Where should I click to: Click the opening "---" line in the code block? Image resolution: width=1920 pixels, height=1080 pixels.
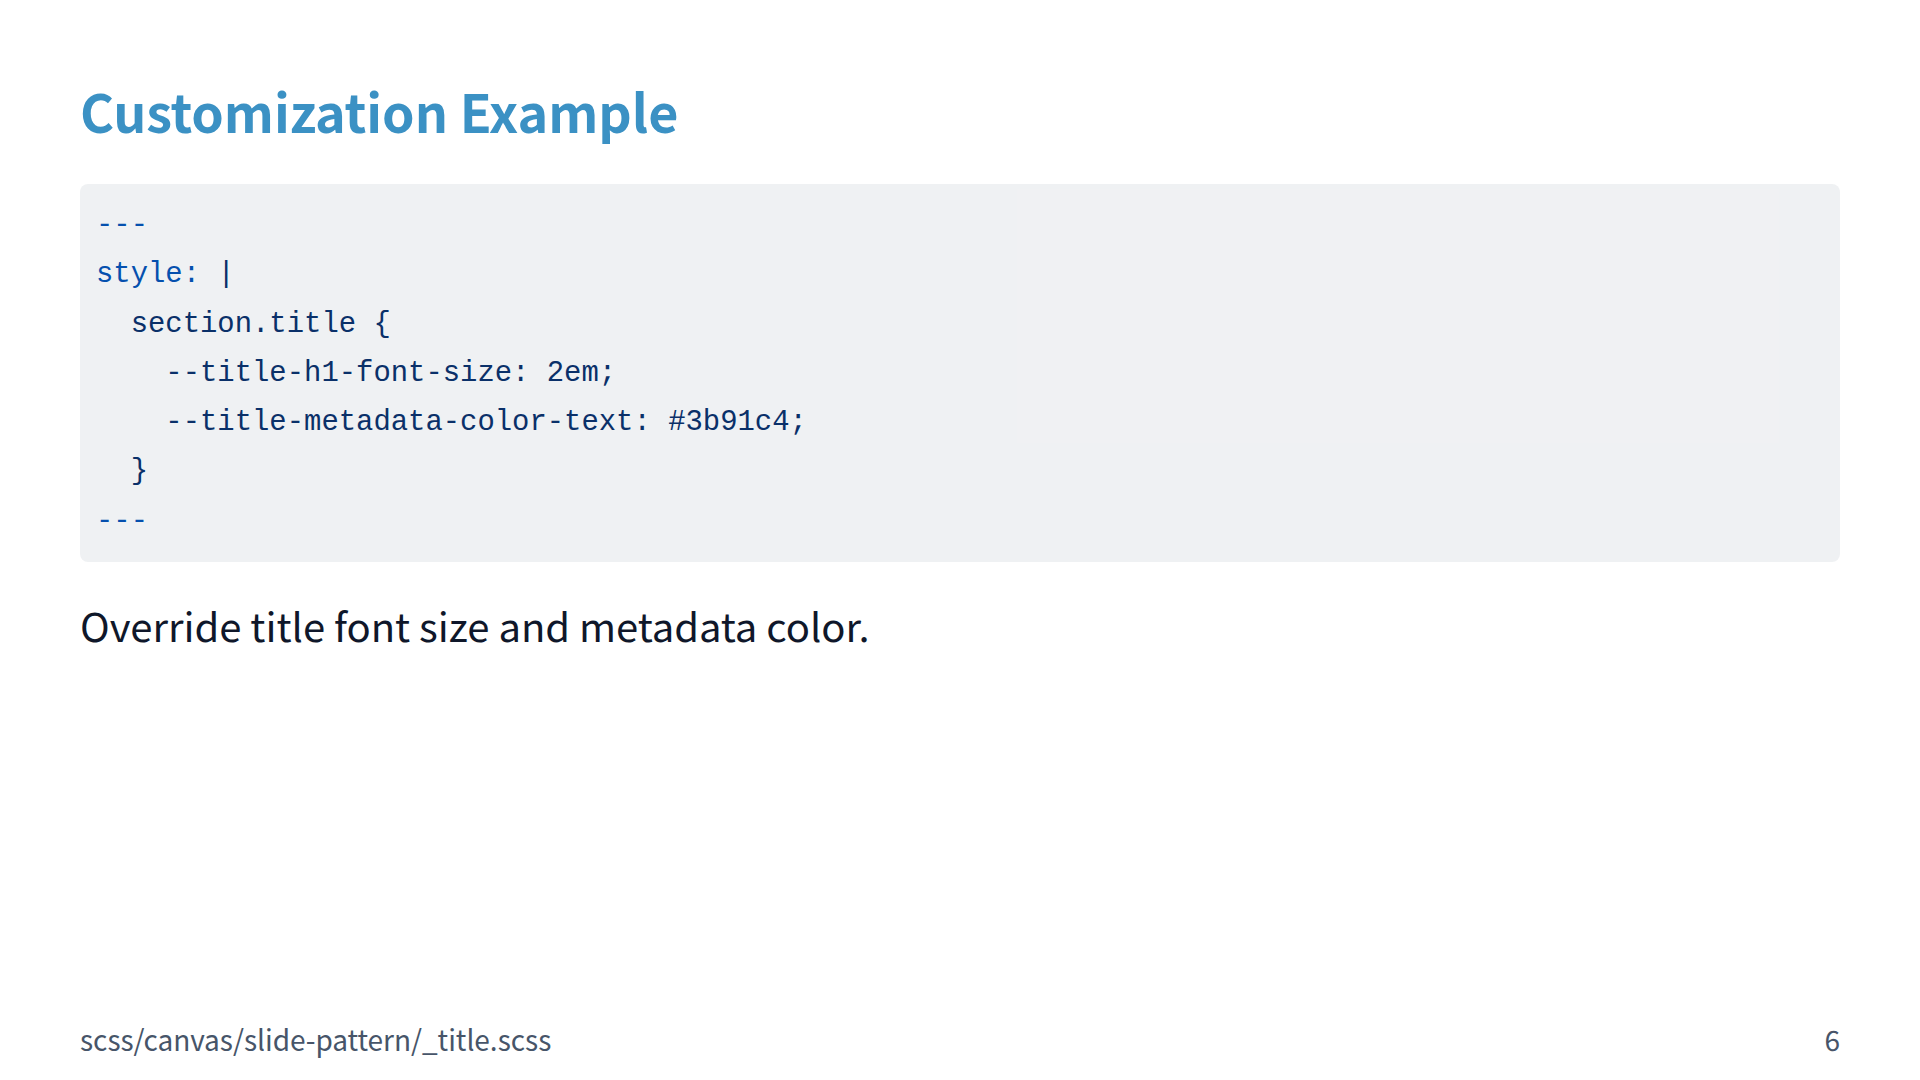pyautogui.click(x=122, y=224)
